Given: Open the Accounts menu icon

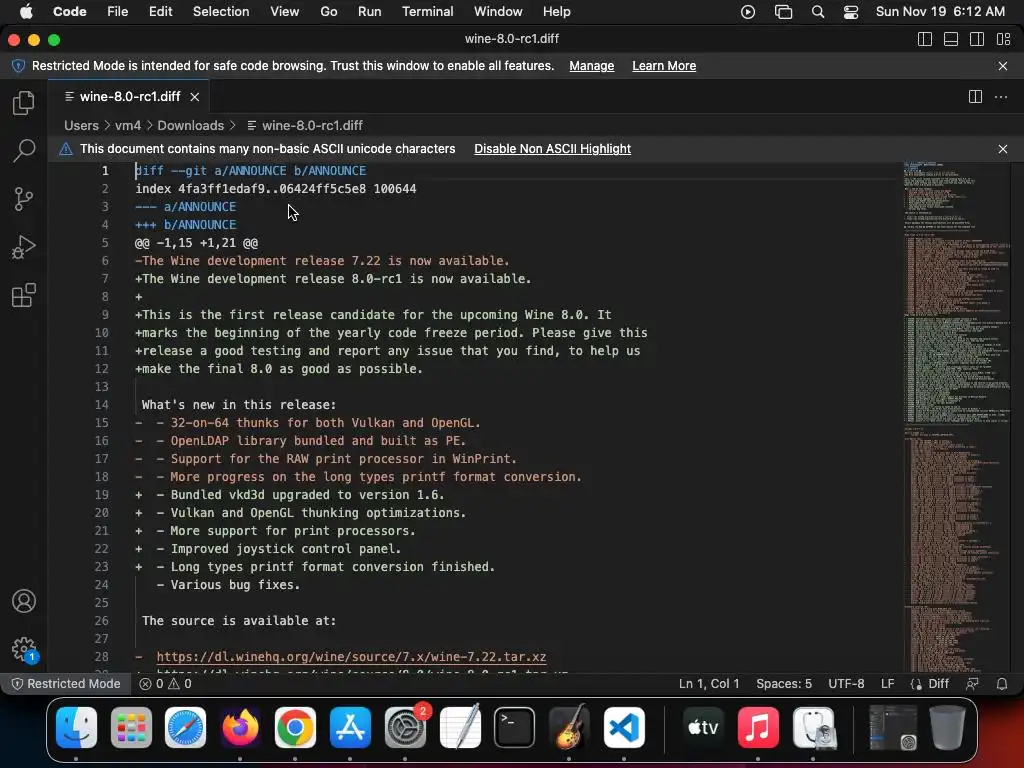Looking at the screenshot, I should pos(24,601).
